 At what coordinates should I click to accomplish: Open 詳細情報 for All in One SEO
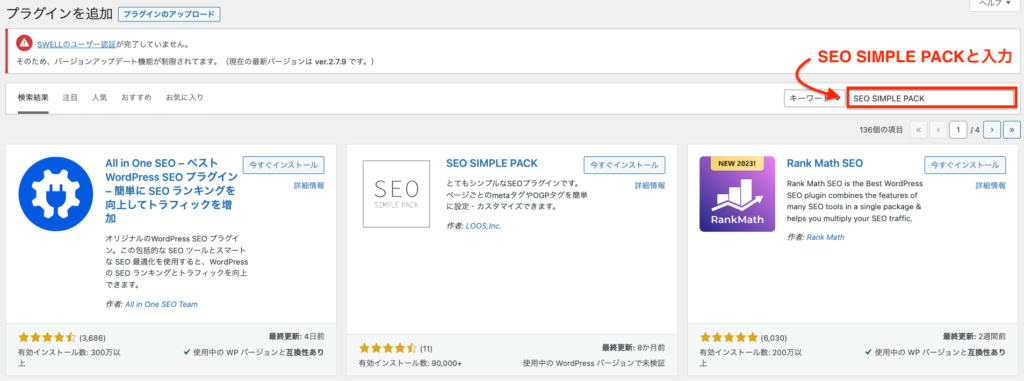coord(309,186)
